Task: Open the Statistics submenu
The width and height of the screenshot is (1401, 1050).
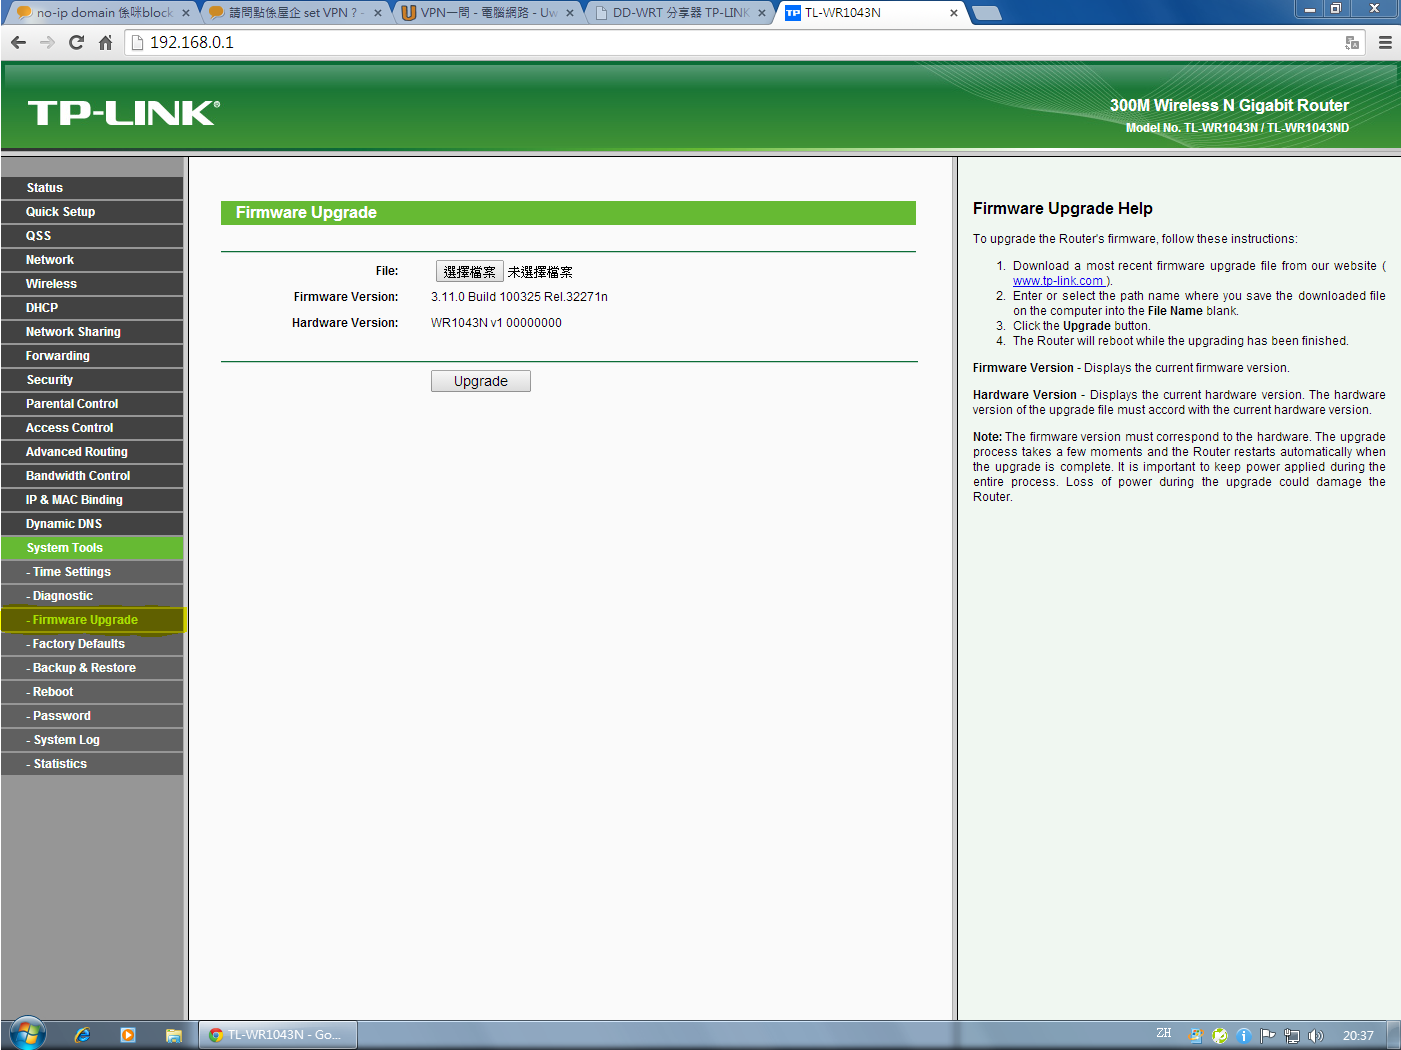Action: (x=92, y=764)
